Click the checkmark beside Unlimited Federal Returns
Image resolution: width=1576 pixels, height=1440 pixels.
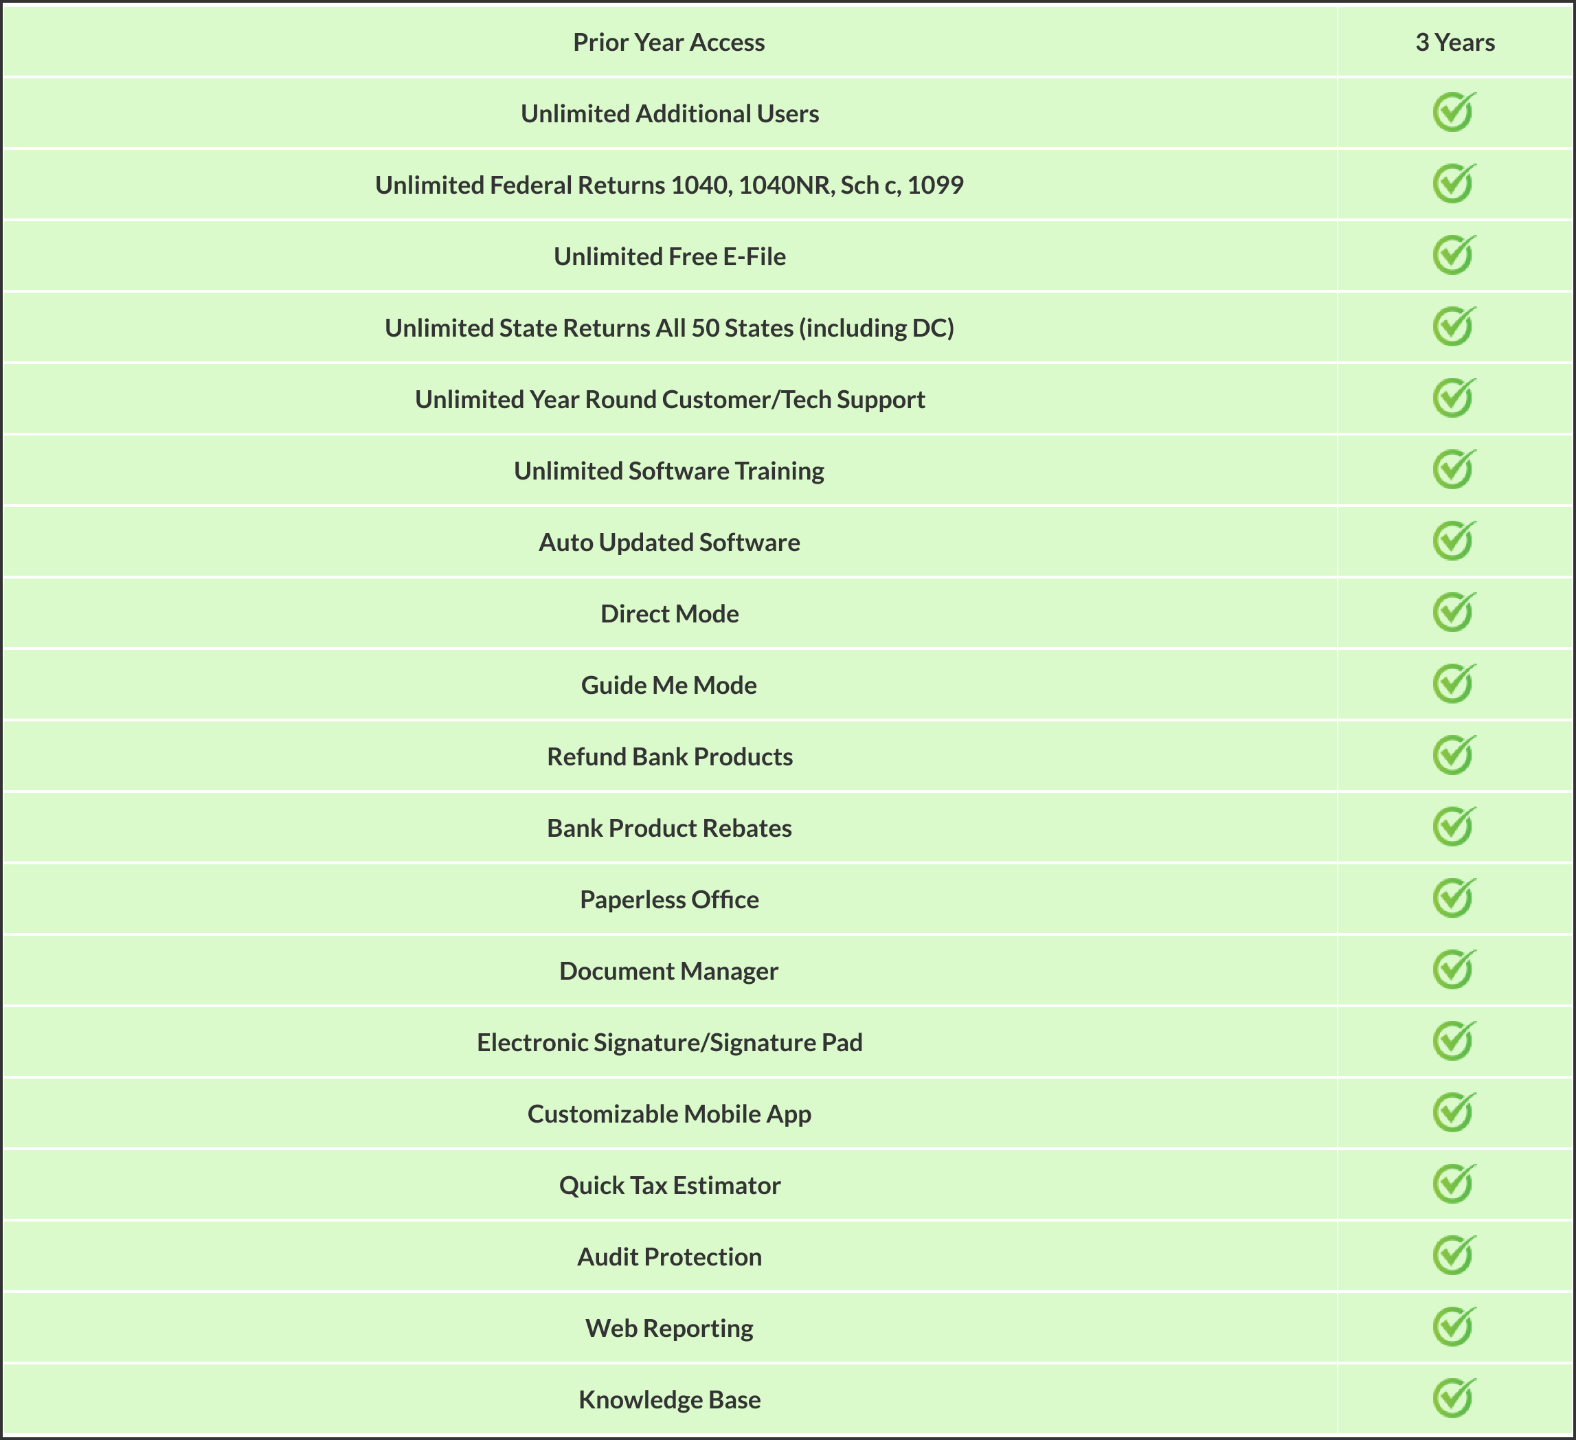coord(1454,183)
